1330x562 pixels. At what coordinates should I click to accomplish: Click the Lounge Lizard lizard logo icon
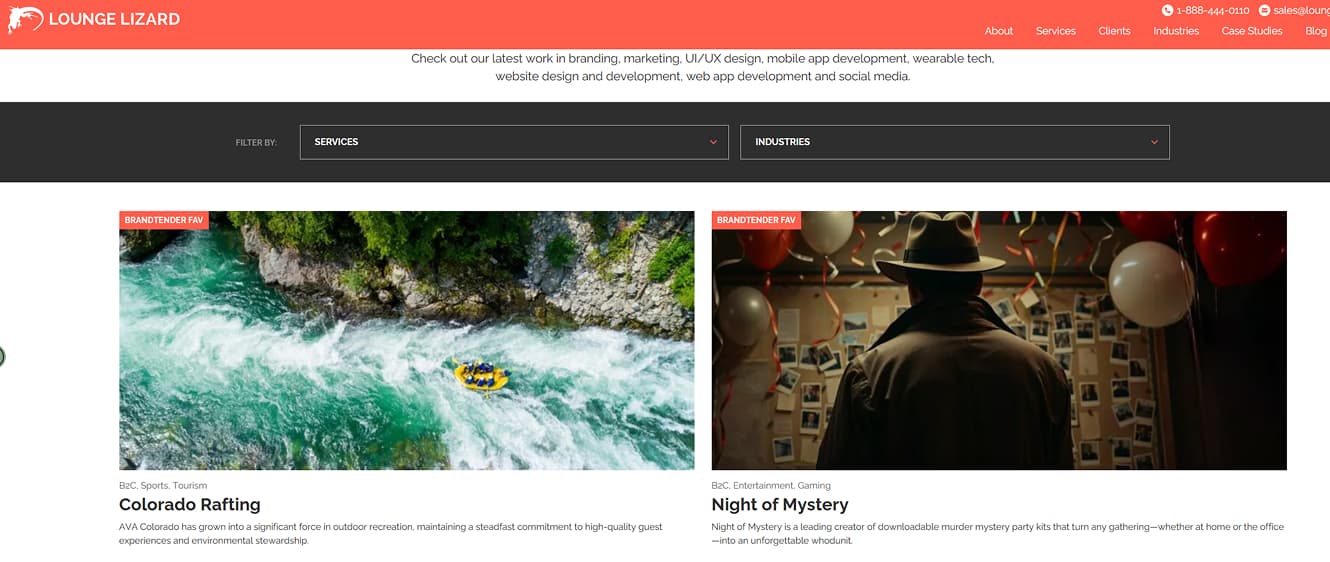pyautogui.click(x=25, y=19)
